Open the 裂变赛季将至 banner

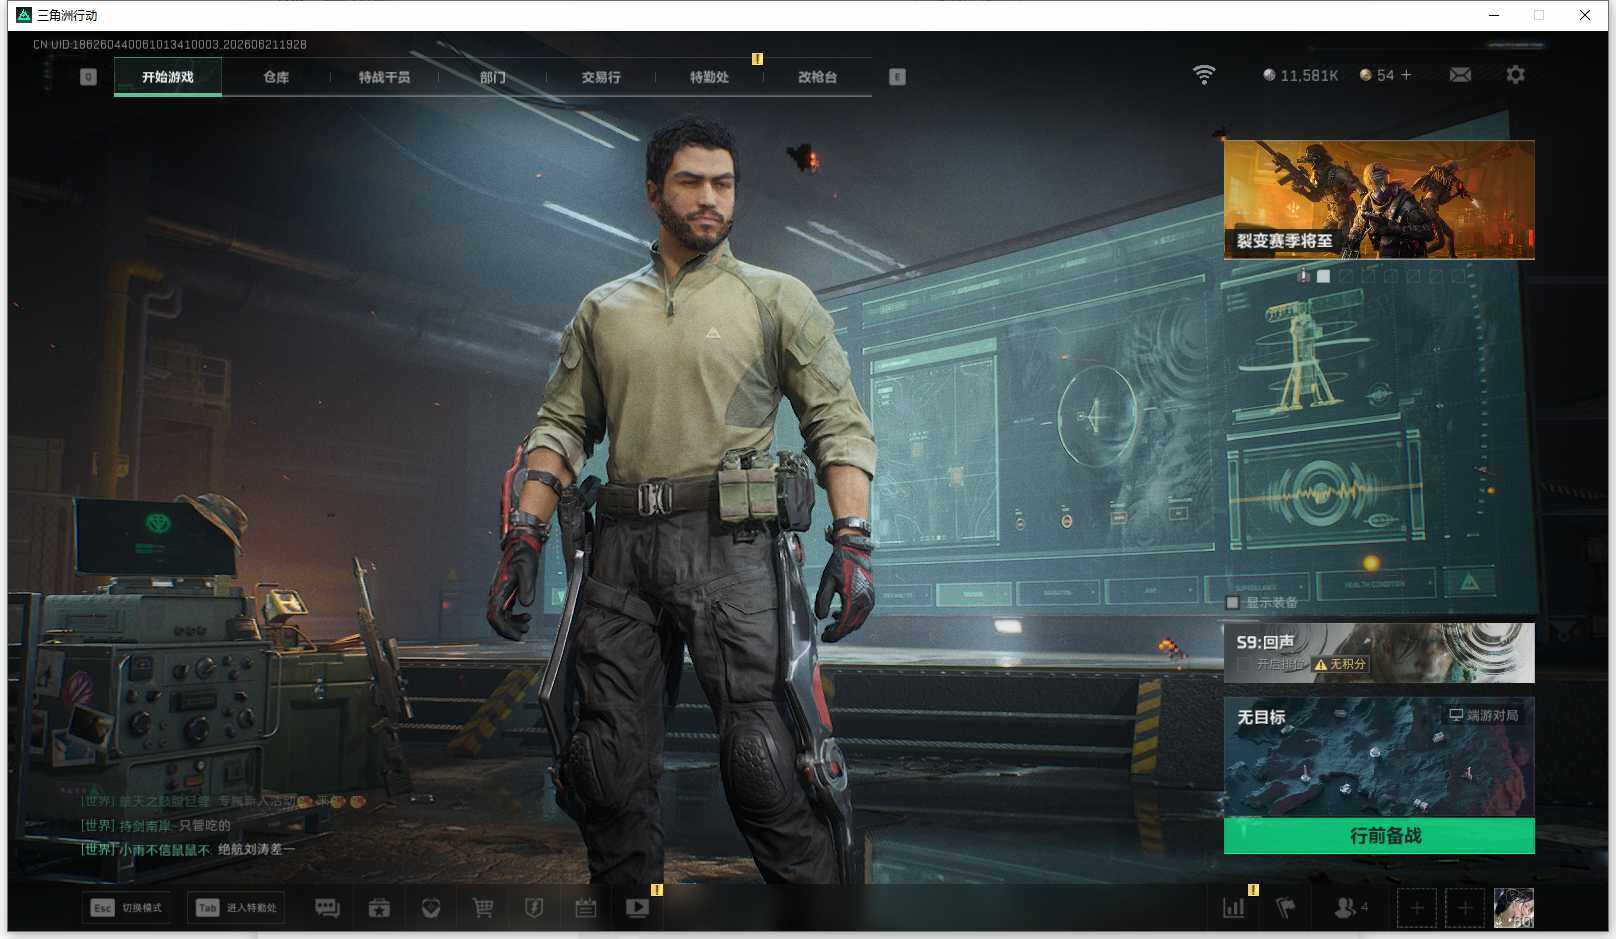coord(1379,200)
